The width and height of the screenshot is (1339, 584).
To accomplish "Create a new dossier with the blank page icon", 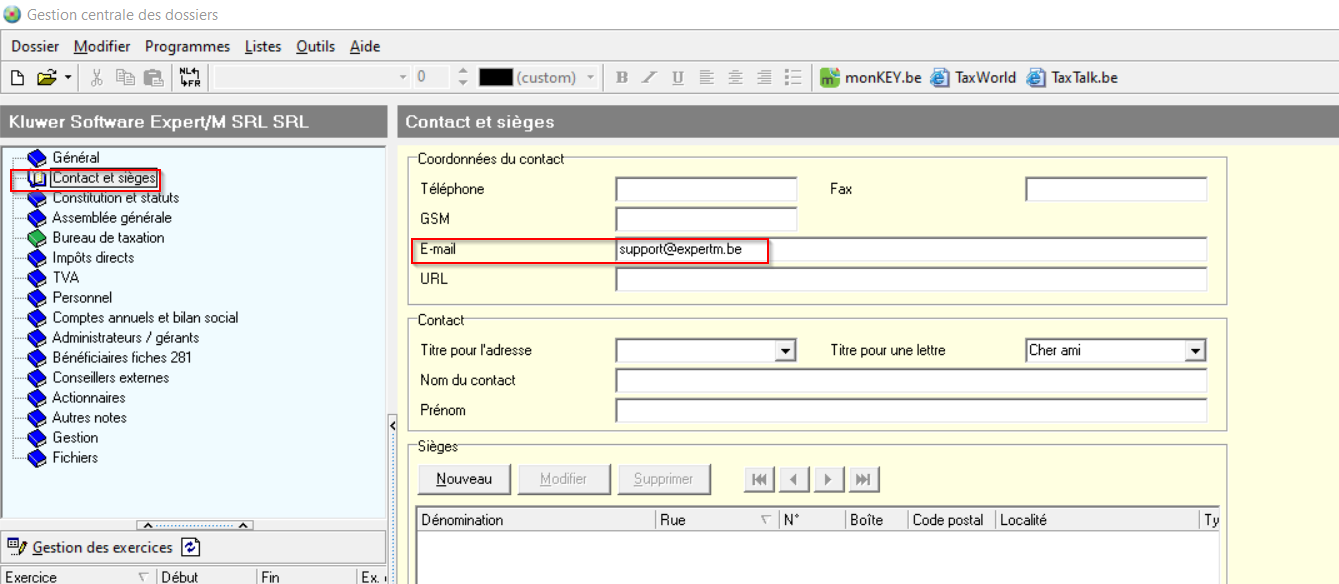I will click(18, 77).
